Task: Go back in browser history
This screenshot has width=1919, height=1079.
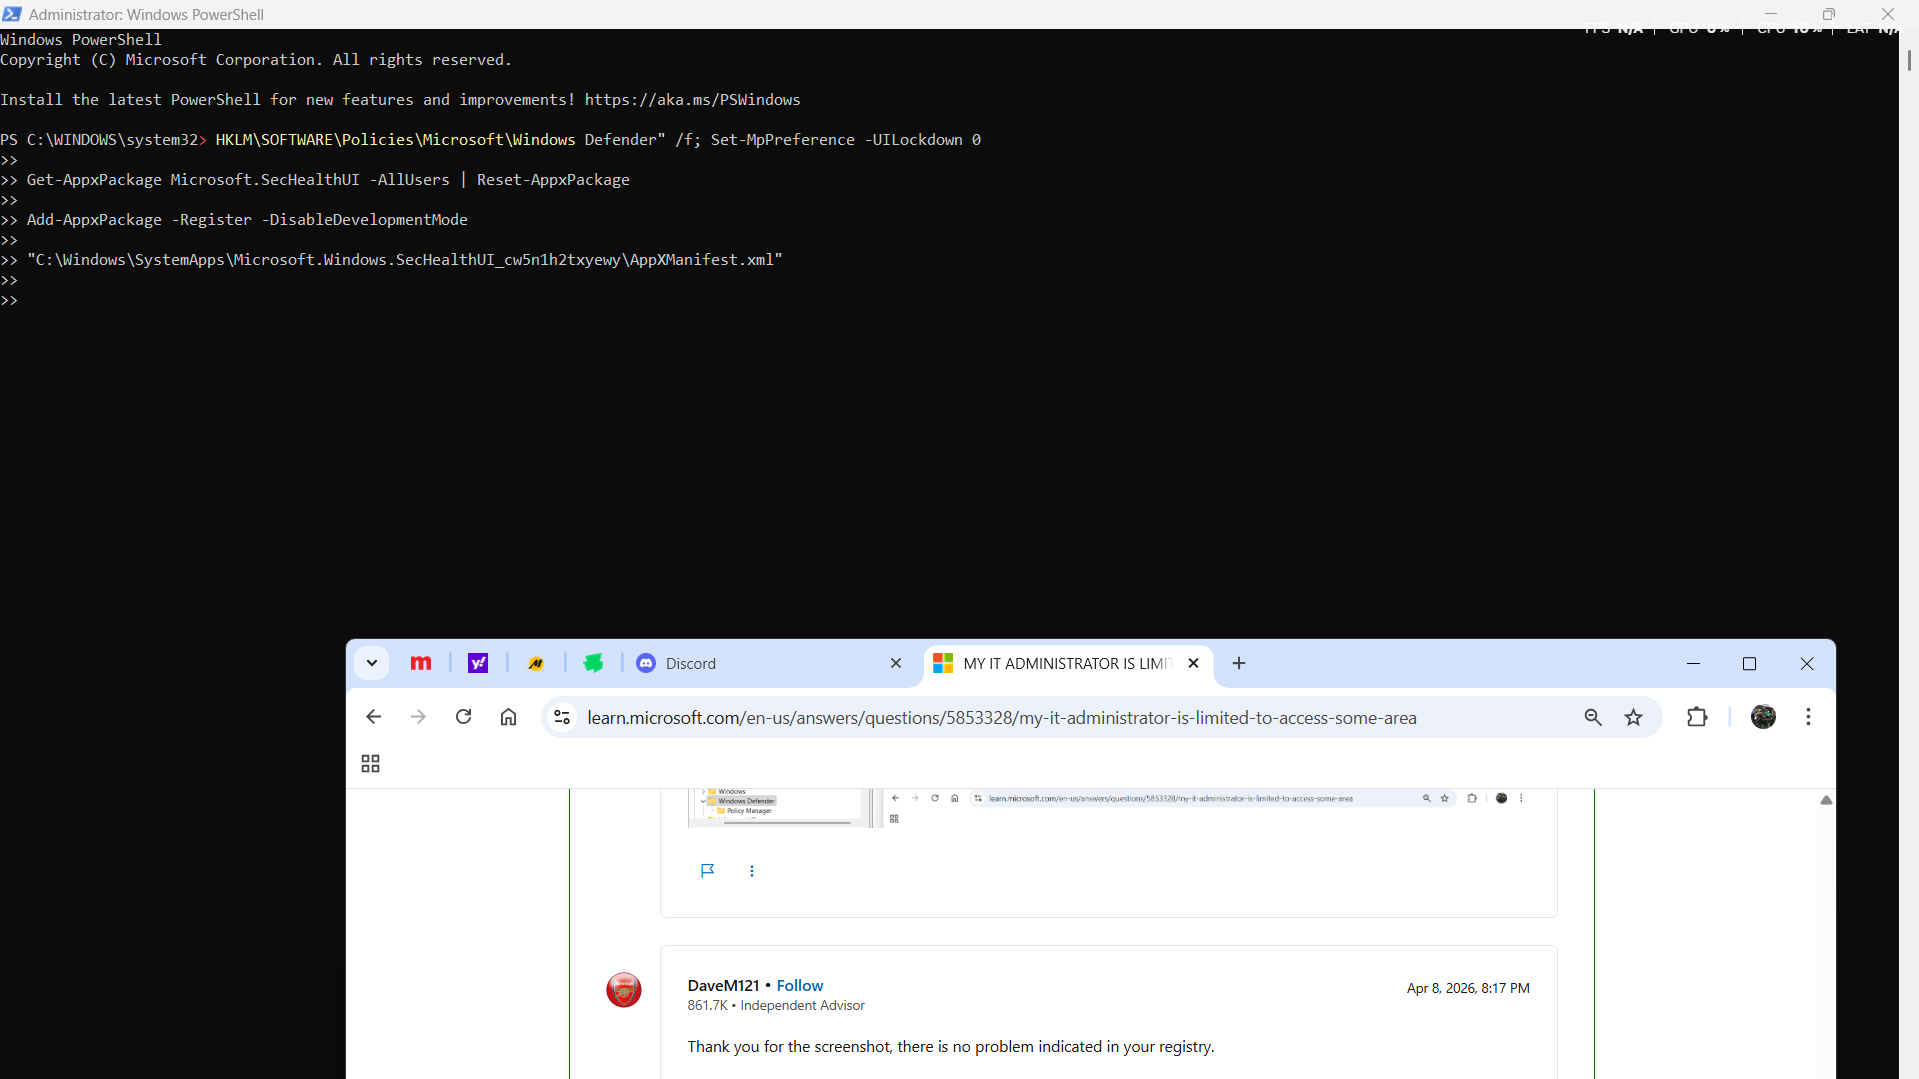Action: click(x=374, y=717)
